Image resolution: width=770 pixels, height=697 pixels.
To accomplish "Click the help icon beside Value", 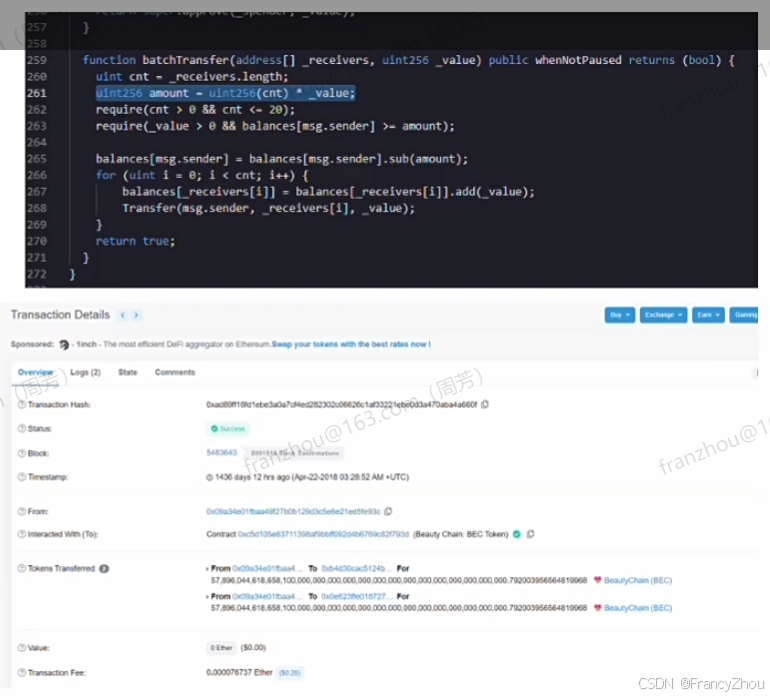I will tap(22, 647).
